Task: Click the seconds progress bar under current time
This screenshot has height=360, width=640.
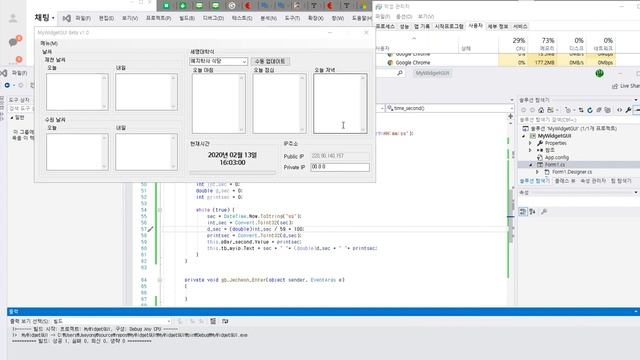Action: [x=232, y=173]
